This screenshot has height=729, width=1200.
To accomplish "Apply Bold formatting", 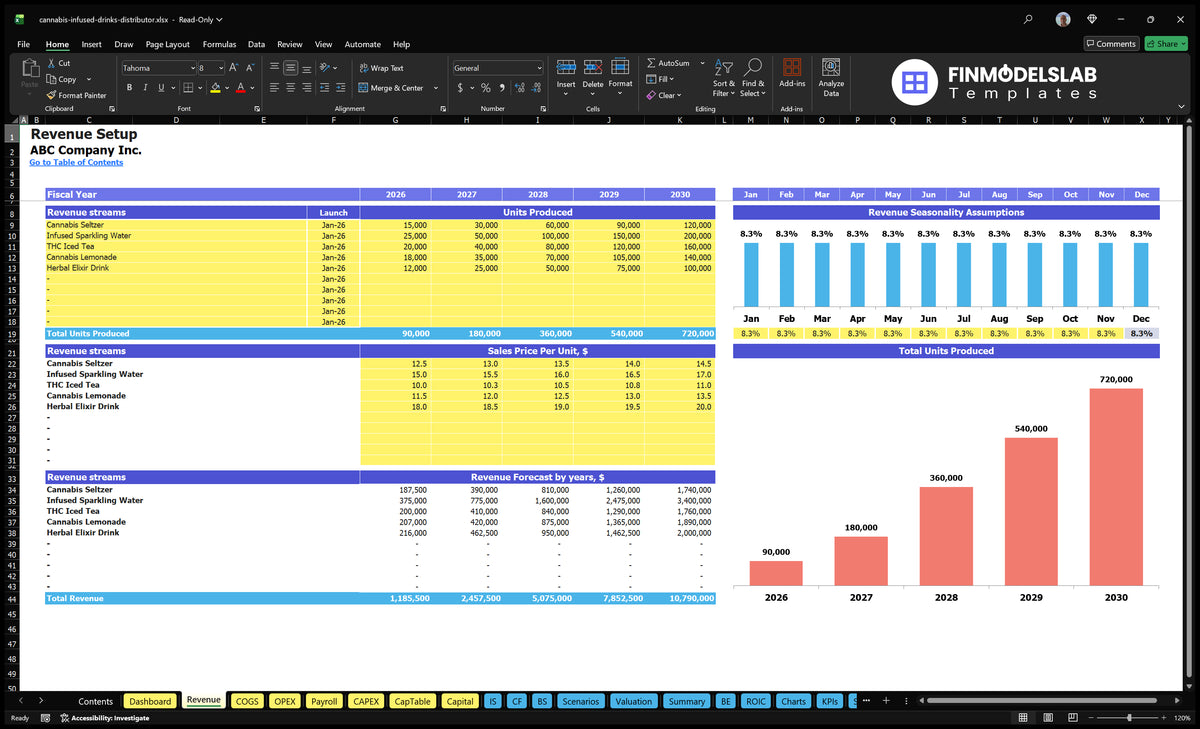I will 129,88.
